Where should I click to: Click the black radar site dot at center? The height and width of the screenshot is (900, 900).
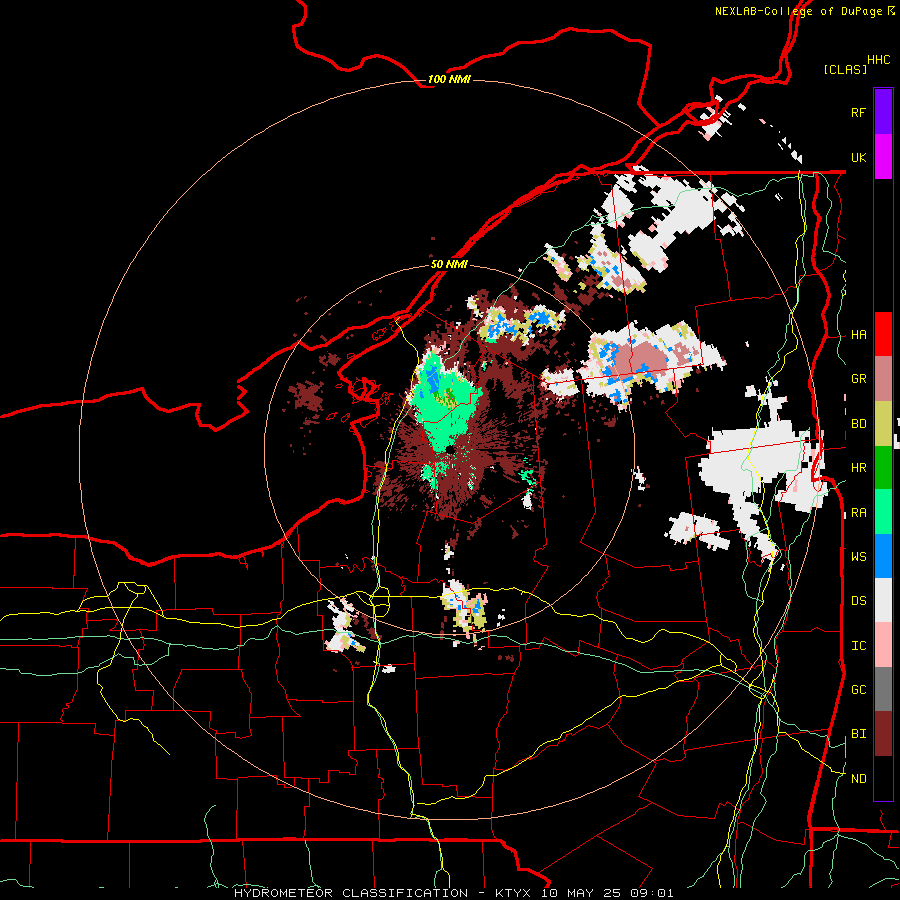[x=450, y=451]
